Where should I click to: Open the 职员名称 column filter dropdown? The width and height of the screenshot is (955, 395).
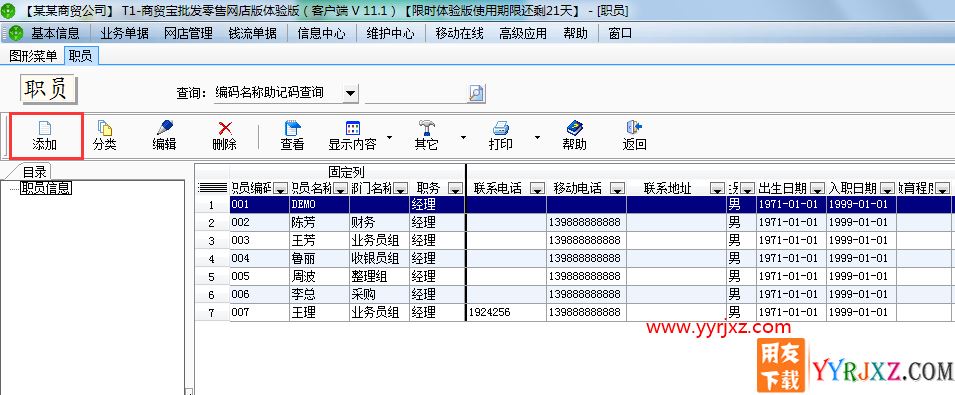click(x=340, y=189)
